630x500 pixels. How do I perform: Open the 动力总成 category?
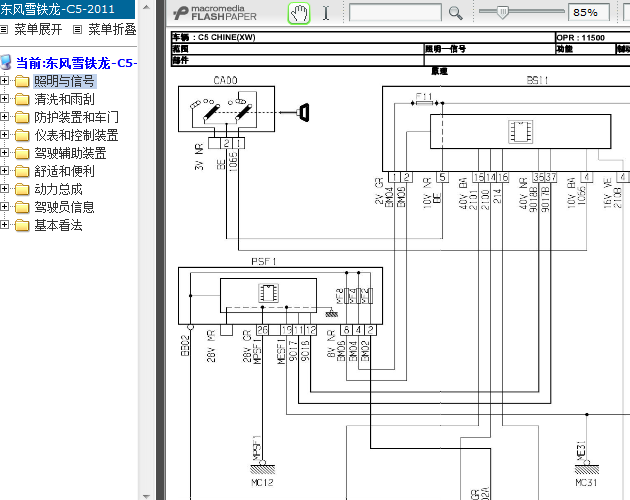click(x=58, y=189)
